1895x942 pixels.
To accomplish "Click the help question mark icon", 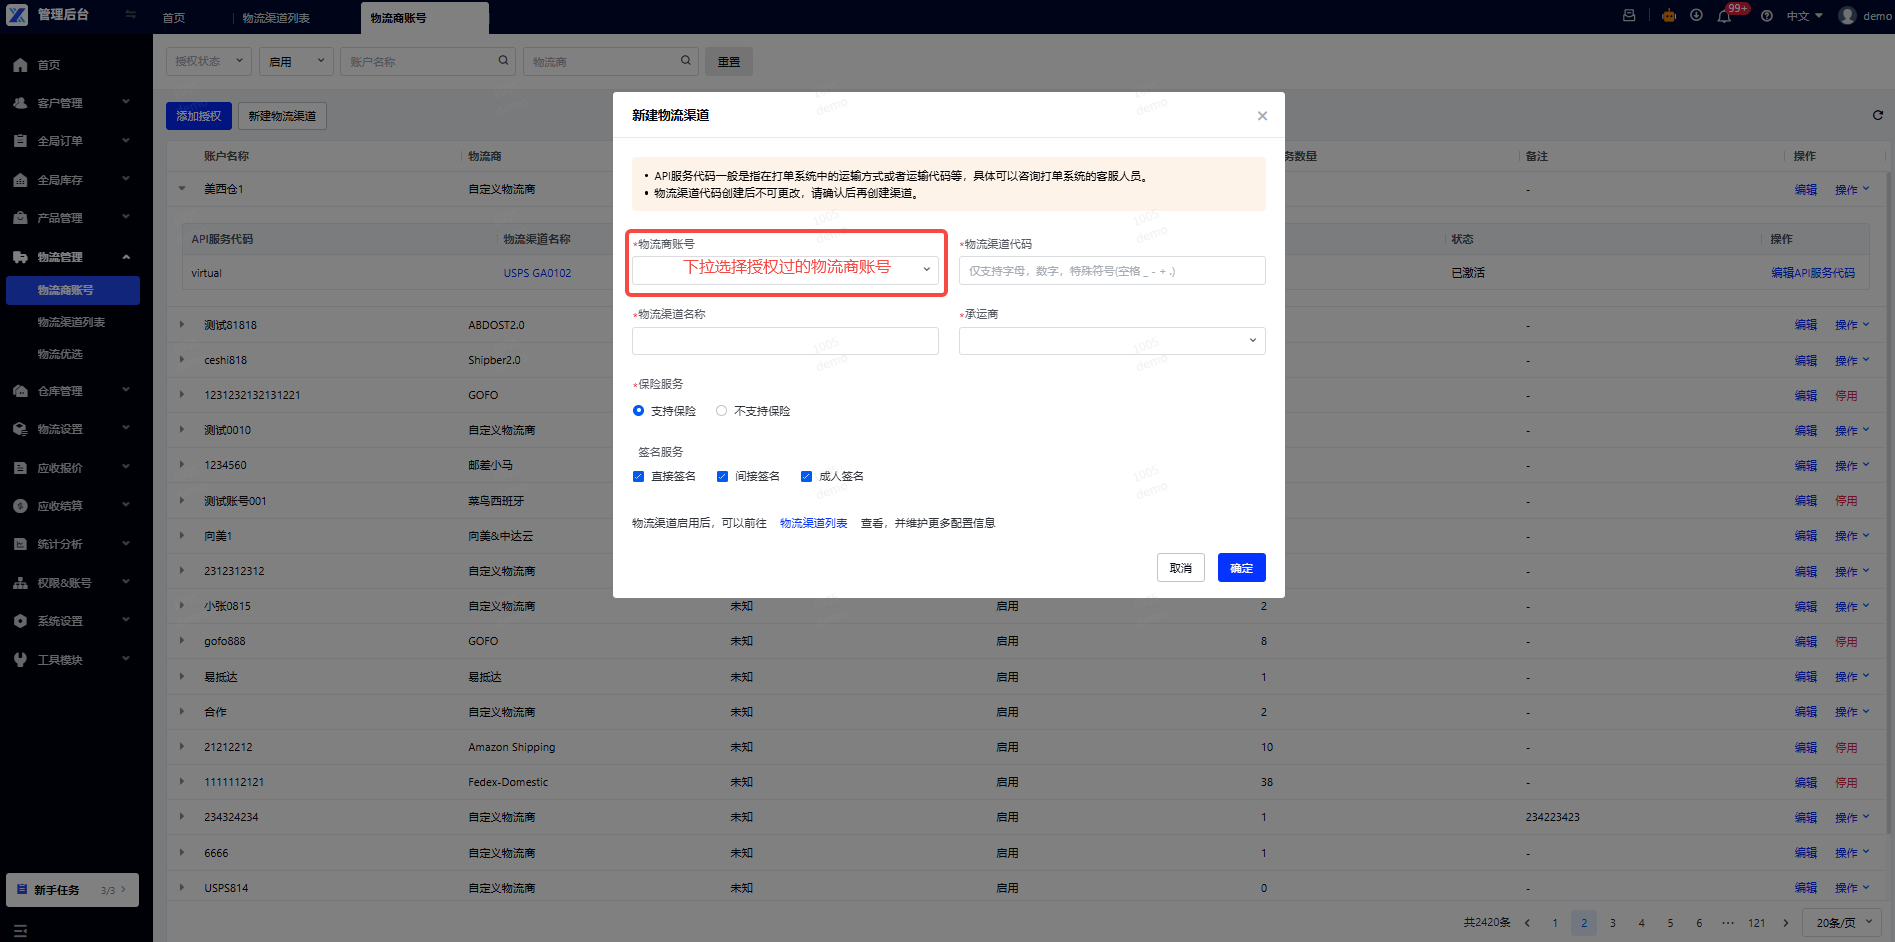I will (1767, 16).
